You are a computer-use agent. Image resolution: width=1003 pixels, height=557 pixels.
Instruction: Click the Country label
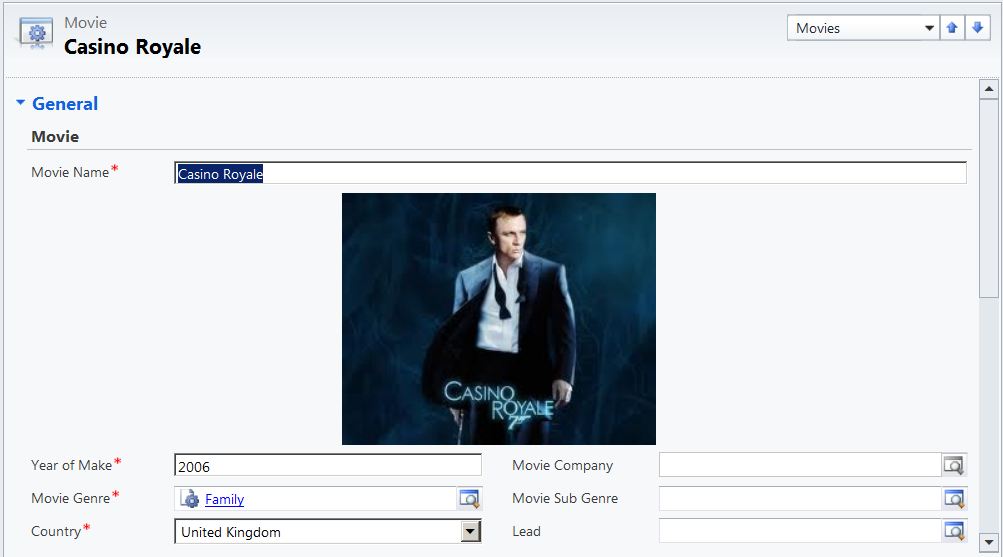point(56,531)
